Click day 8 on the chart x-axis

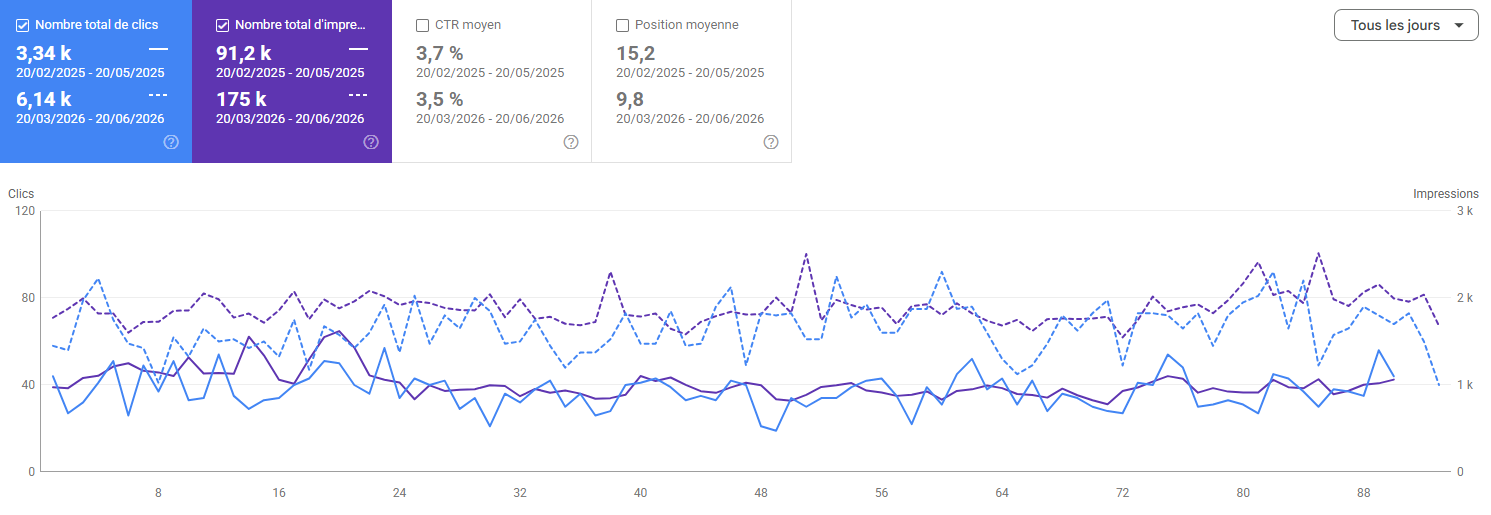(x=158, y=493)
